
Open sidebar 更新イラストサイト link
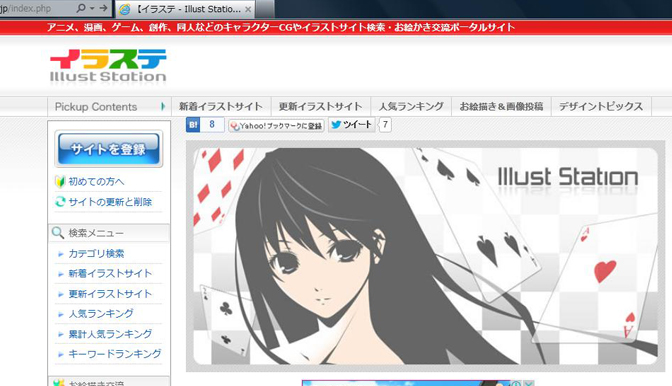coord(110,294)
